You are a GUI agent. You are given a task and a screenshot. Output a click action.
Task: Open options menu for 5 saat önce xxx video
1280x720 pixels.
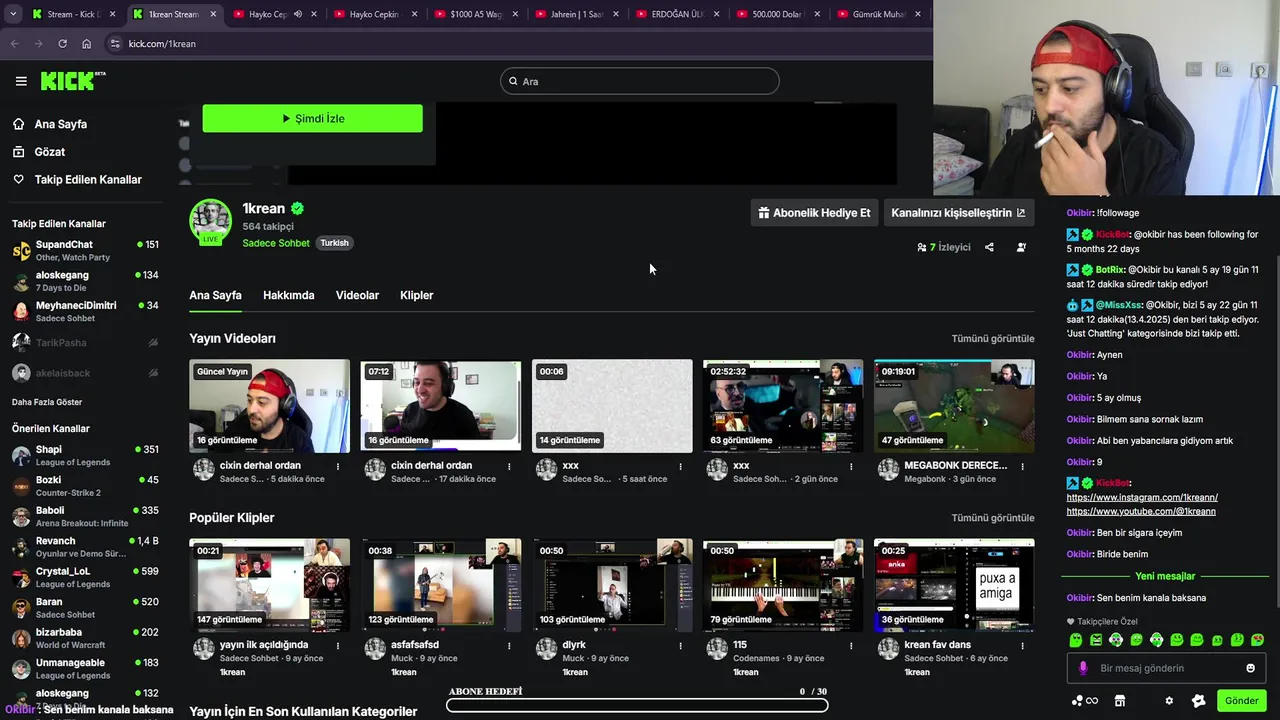[680, 466]
